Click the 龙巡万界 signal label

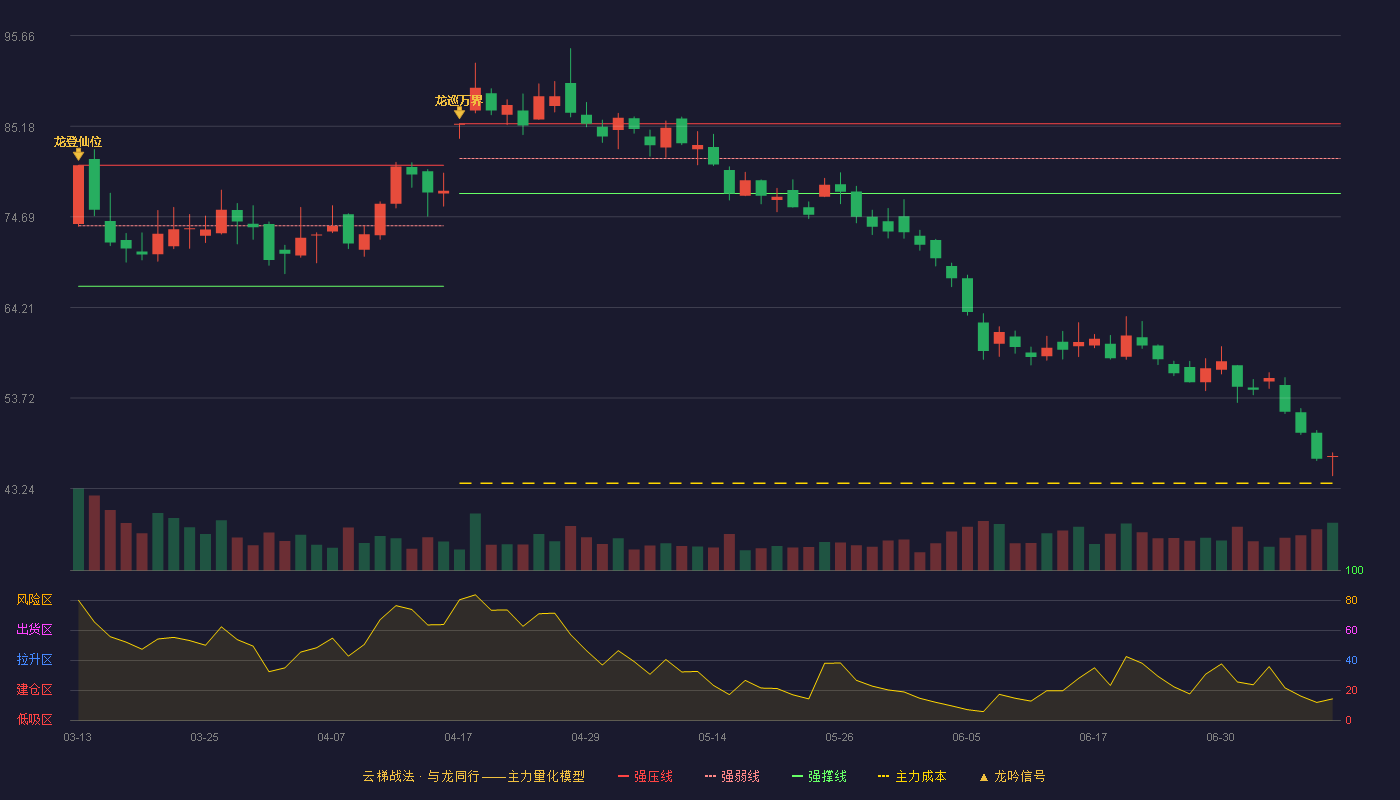[459, 100]
